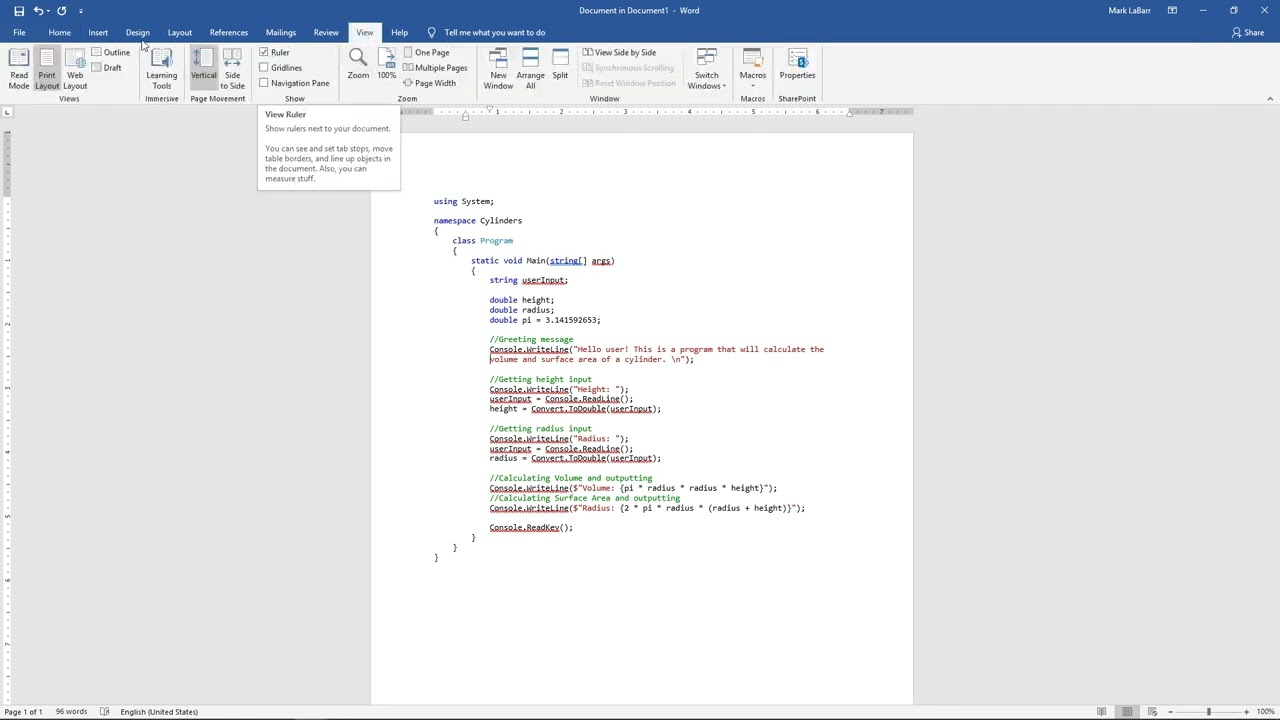
Task: Open the Design ribbon tab
Action: point(138,32)
